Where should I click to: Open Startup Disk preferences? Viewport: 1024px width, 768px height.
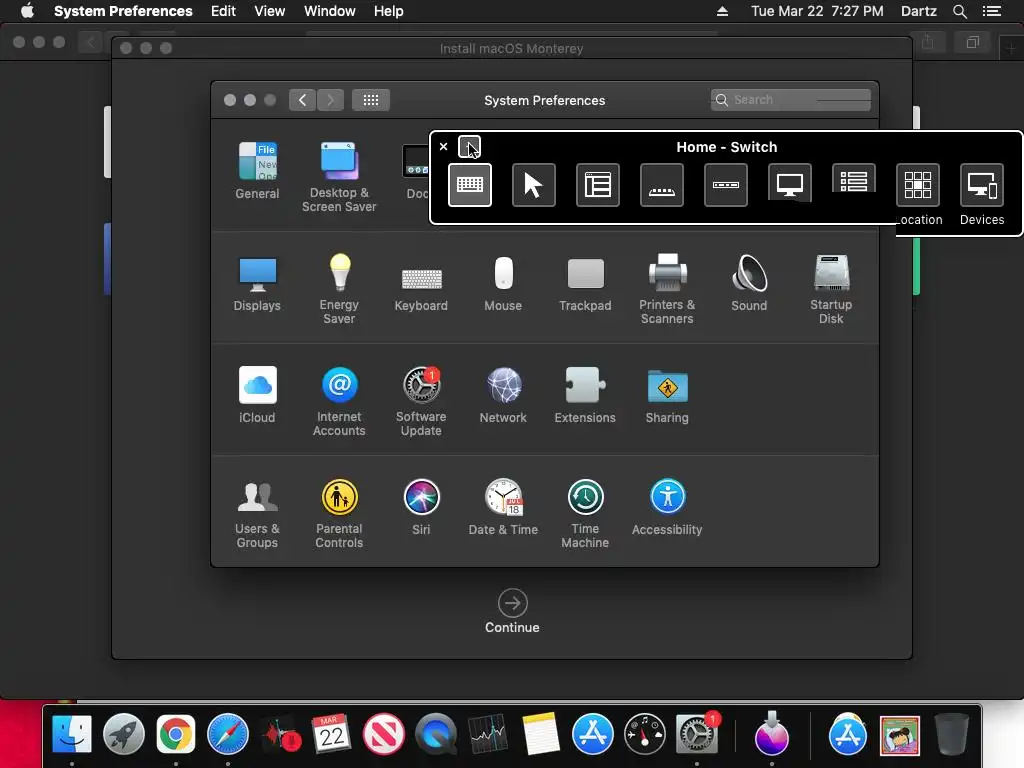click(831, 289)
